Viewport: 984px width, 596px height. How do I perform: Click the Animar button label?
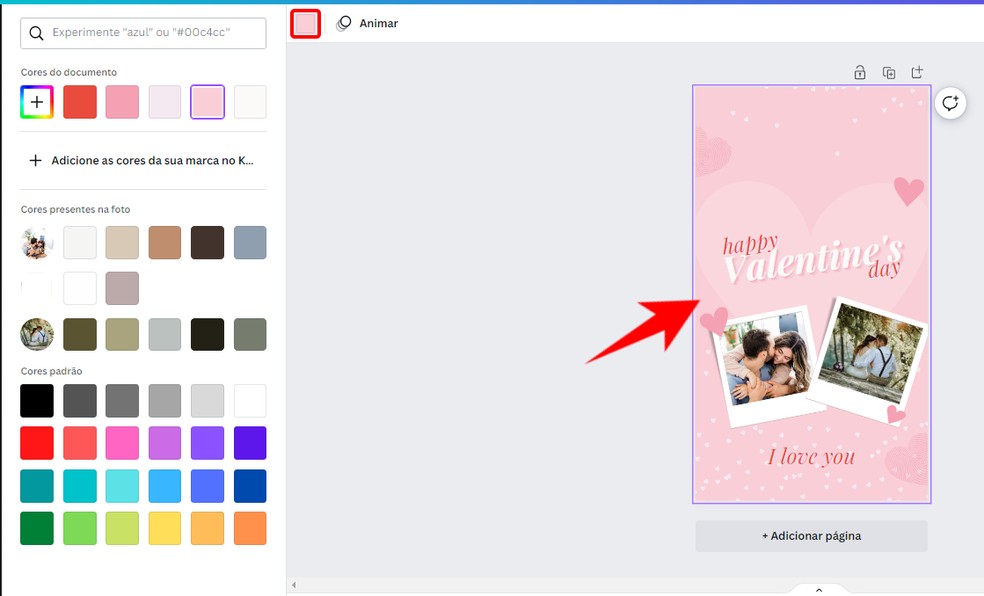378,24
